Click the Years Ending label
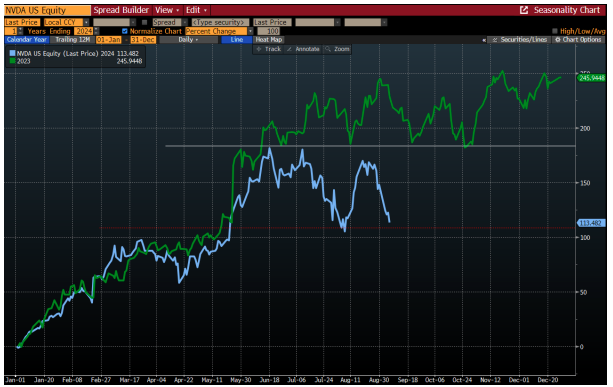 point(49,31)
